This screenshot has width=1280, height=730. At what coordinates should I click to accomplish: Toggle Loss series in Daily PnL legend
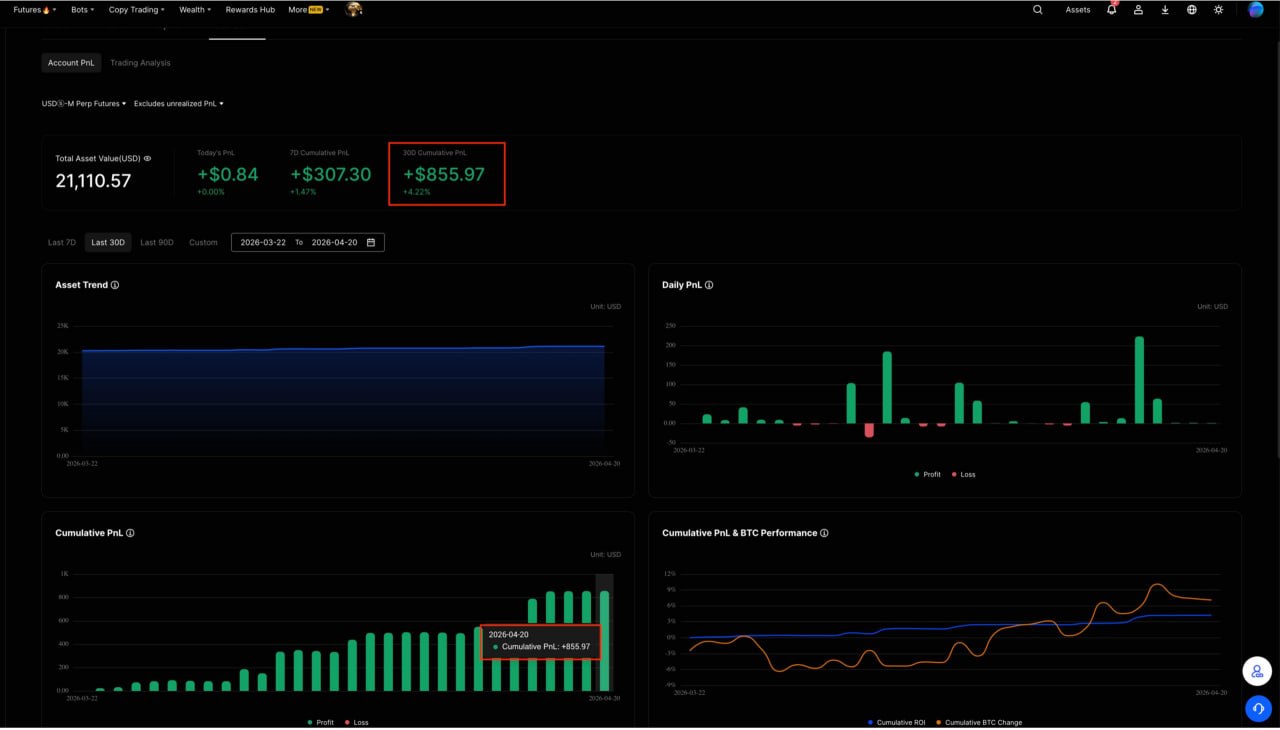point(963,474)
